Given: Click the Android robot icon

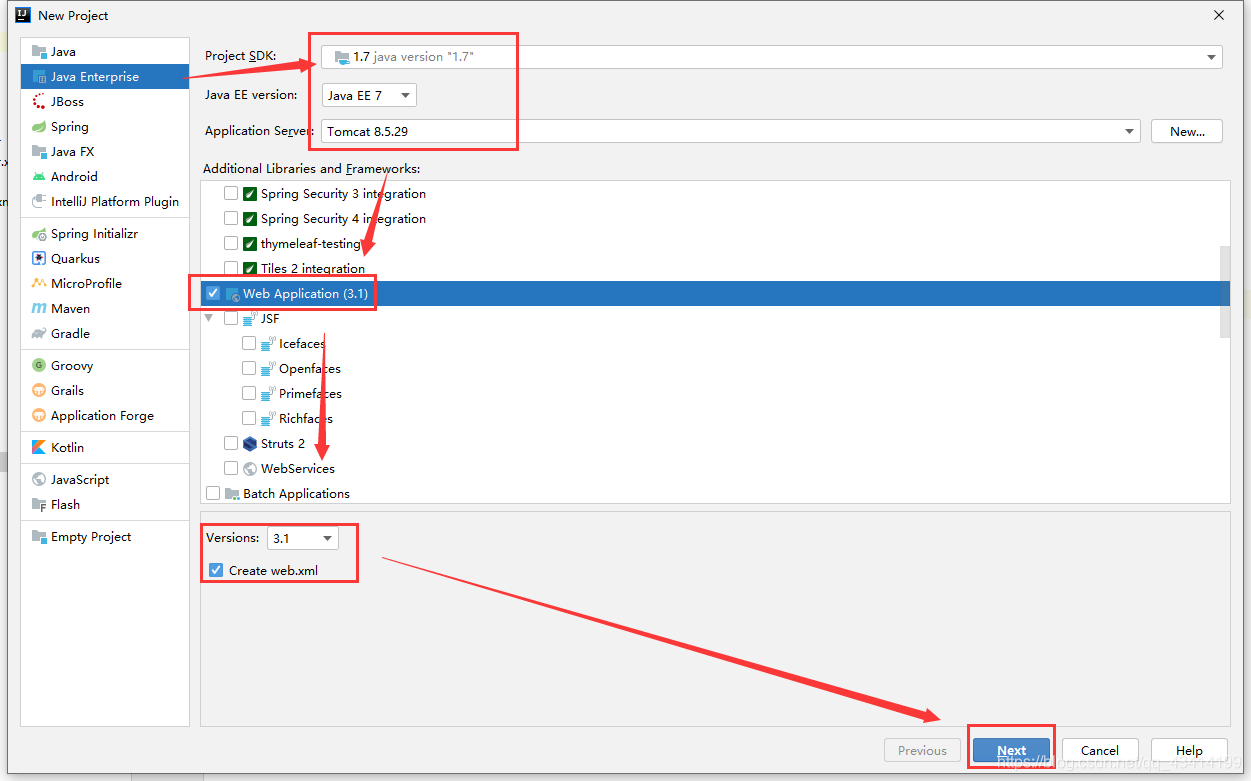Looking at the screenshot, I should (x=39, y=177).
